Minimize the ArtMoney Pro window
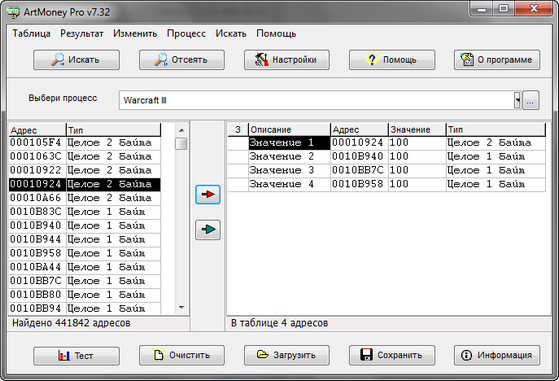 coord(481,9)
